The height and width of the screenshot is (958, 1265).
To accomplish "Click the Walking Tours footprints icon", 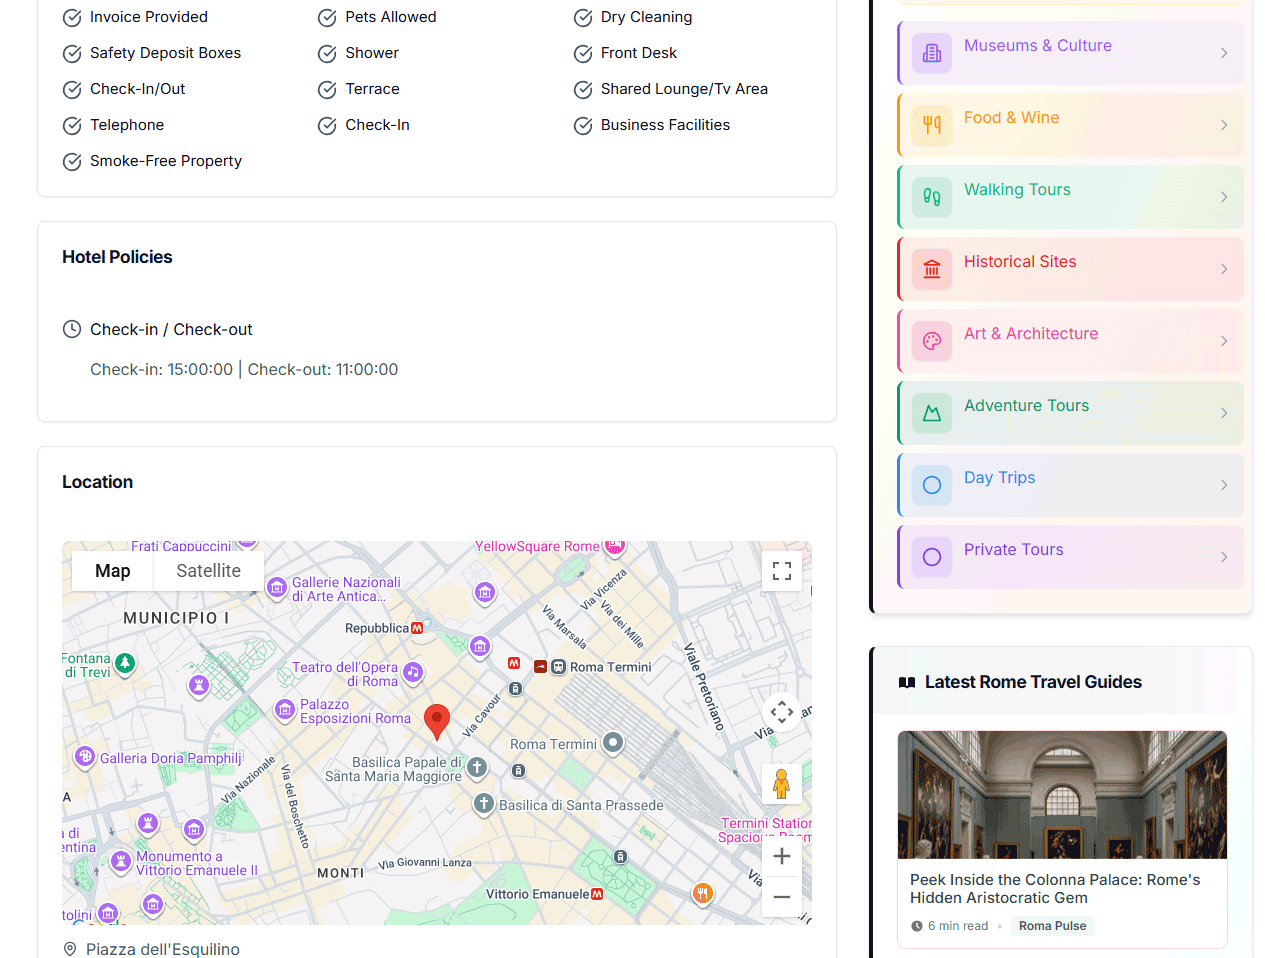I will (932, 197).
